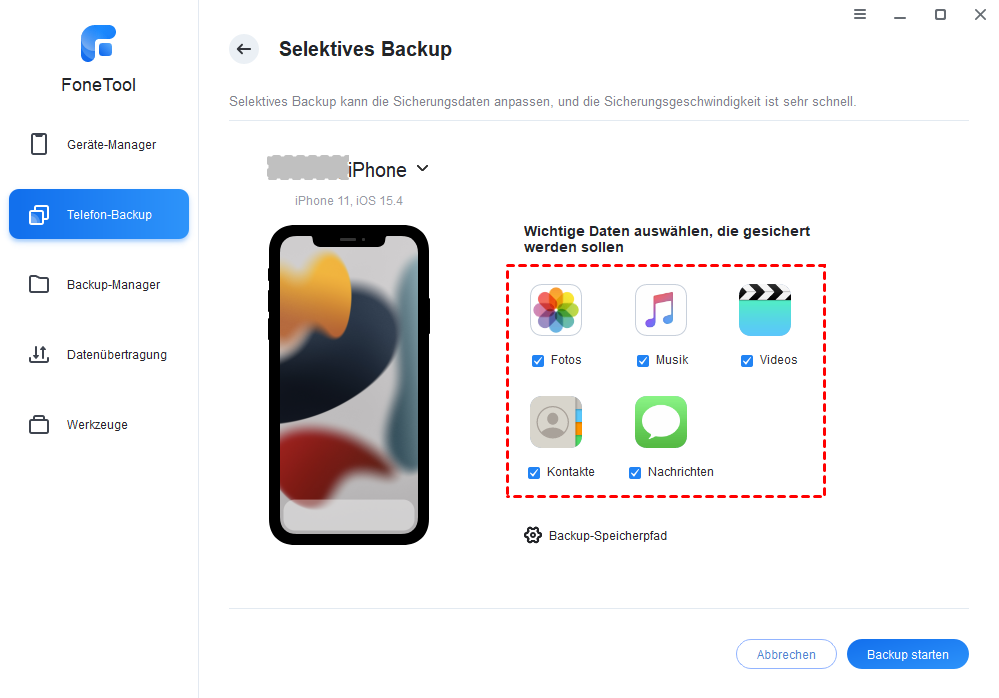Select Datenübertragung in the sidebar
The width and height of the screenshot is (999, 698).
point(99,354)
